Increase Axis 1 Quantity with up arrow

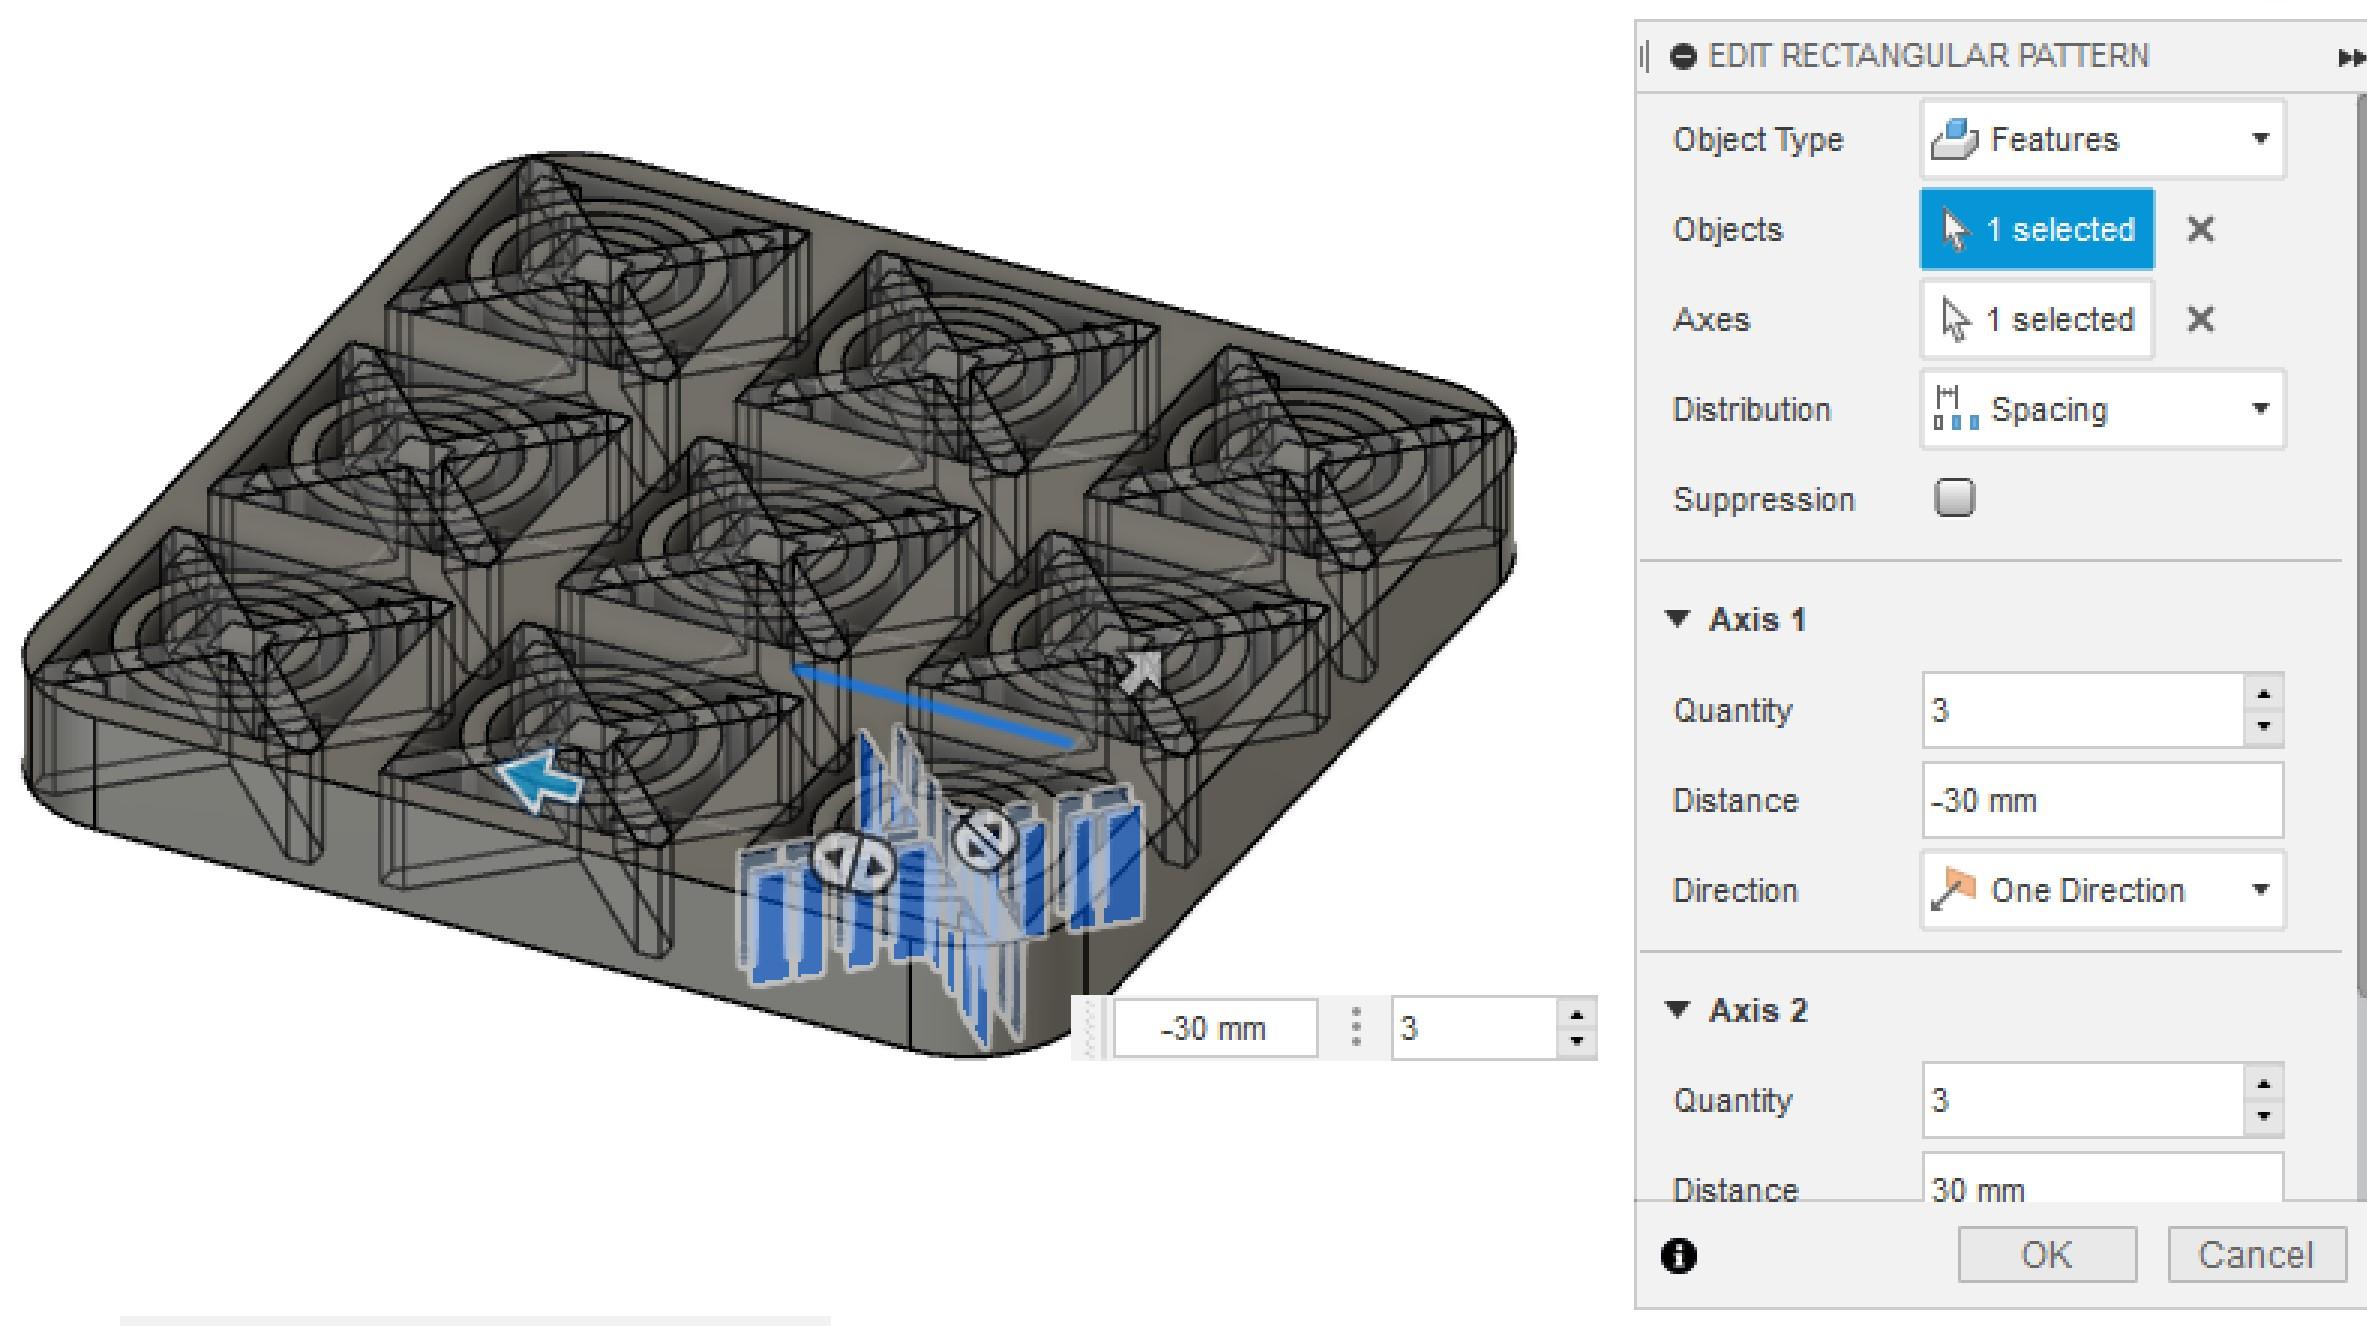coord(2264,694)
